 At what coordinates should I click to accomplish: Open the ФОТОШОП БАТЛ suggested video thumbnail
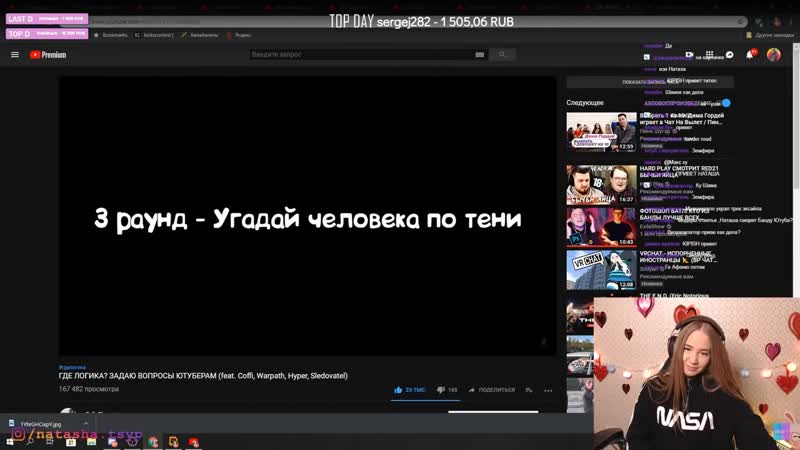[x=601, y=227]
